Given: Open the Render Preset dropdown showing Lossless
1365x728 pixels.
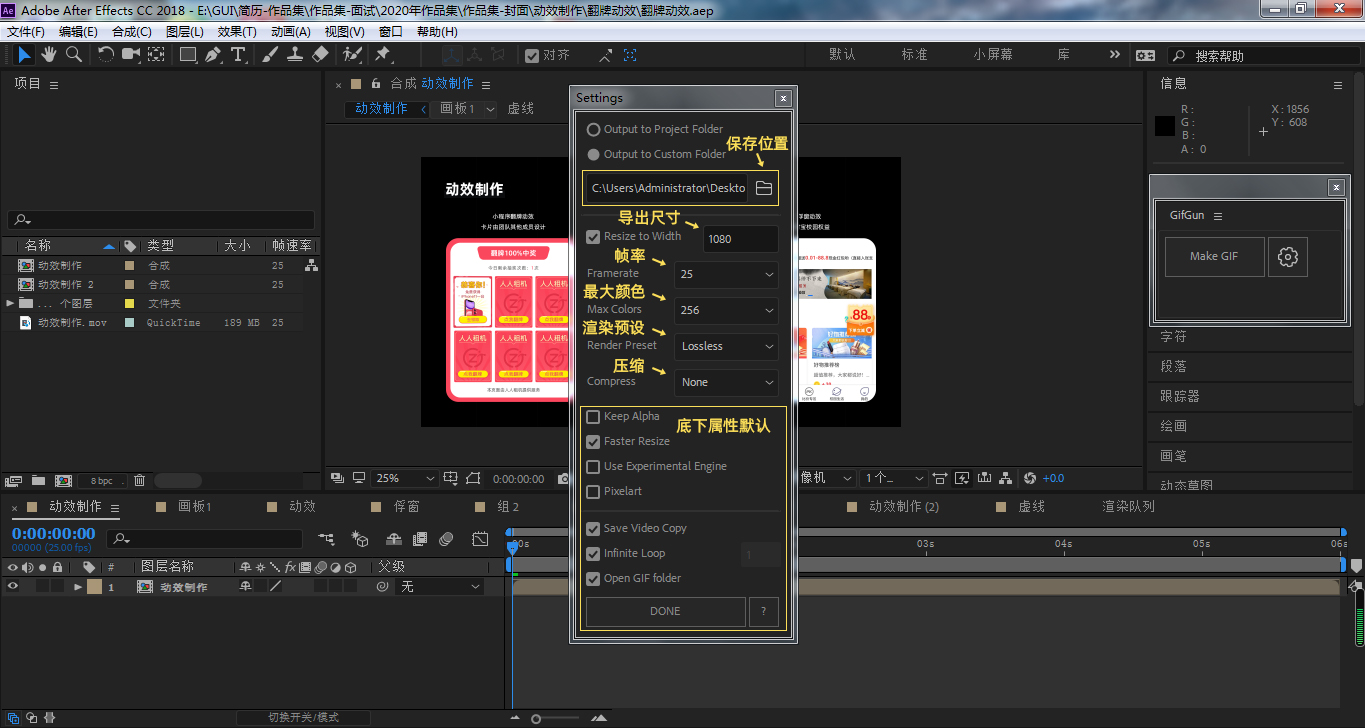Looking at the screenshot, I should [x=726, y=346].
